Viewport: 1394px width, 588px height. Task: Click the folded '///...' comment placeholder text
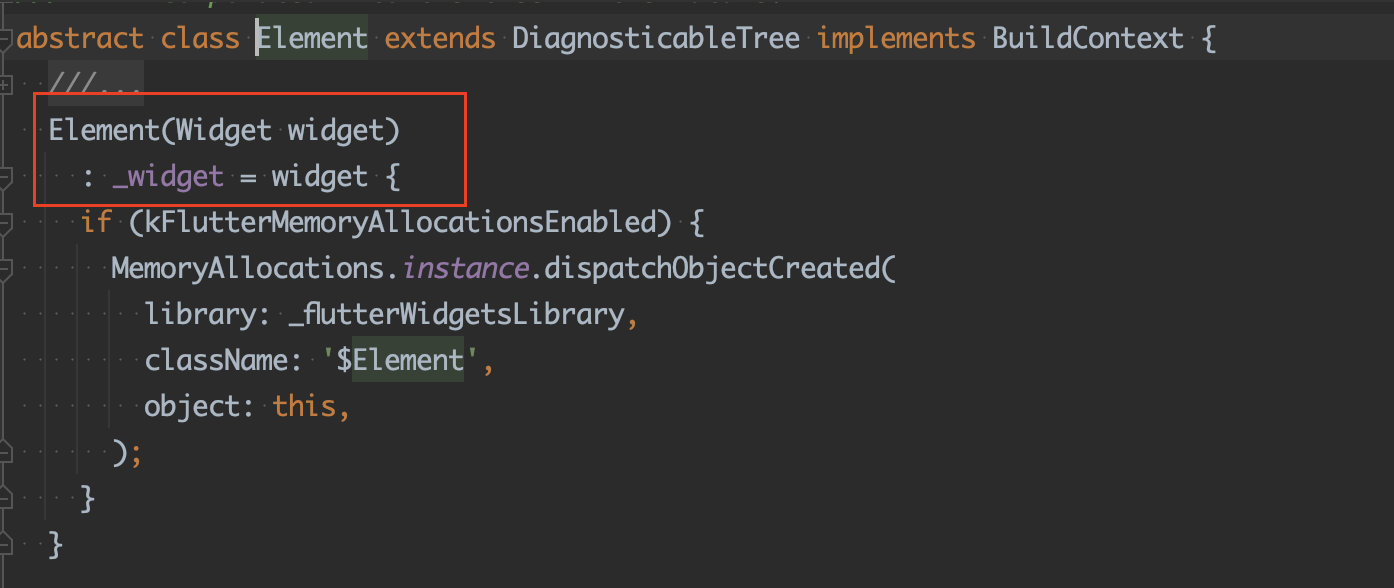(x=96, y=86)
